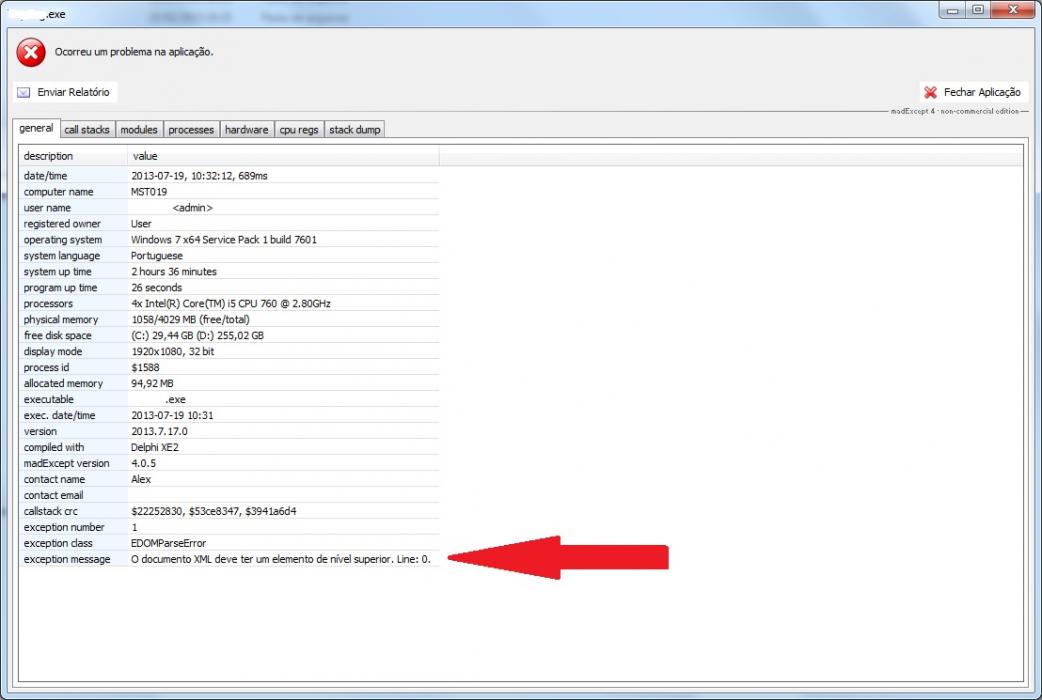Select process id value $1588
This screenshot has width=1042, height=700.
[145, 368]
